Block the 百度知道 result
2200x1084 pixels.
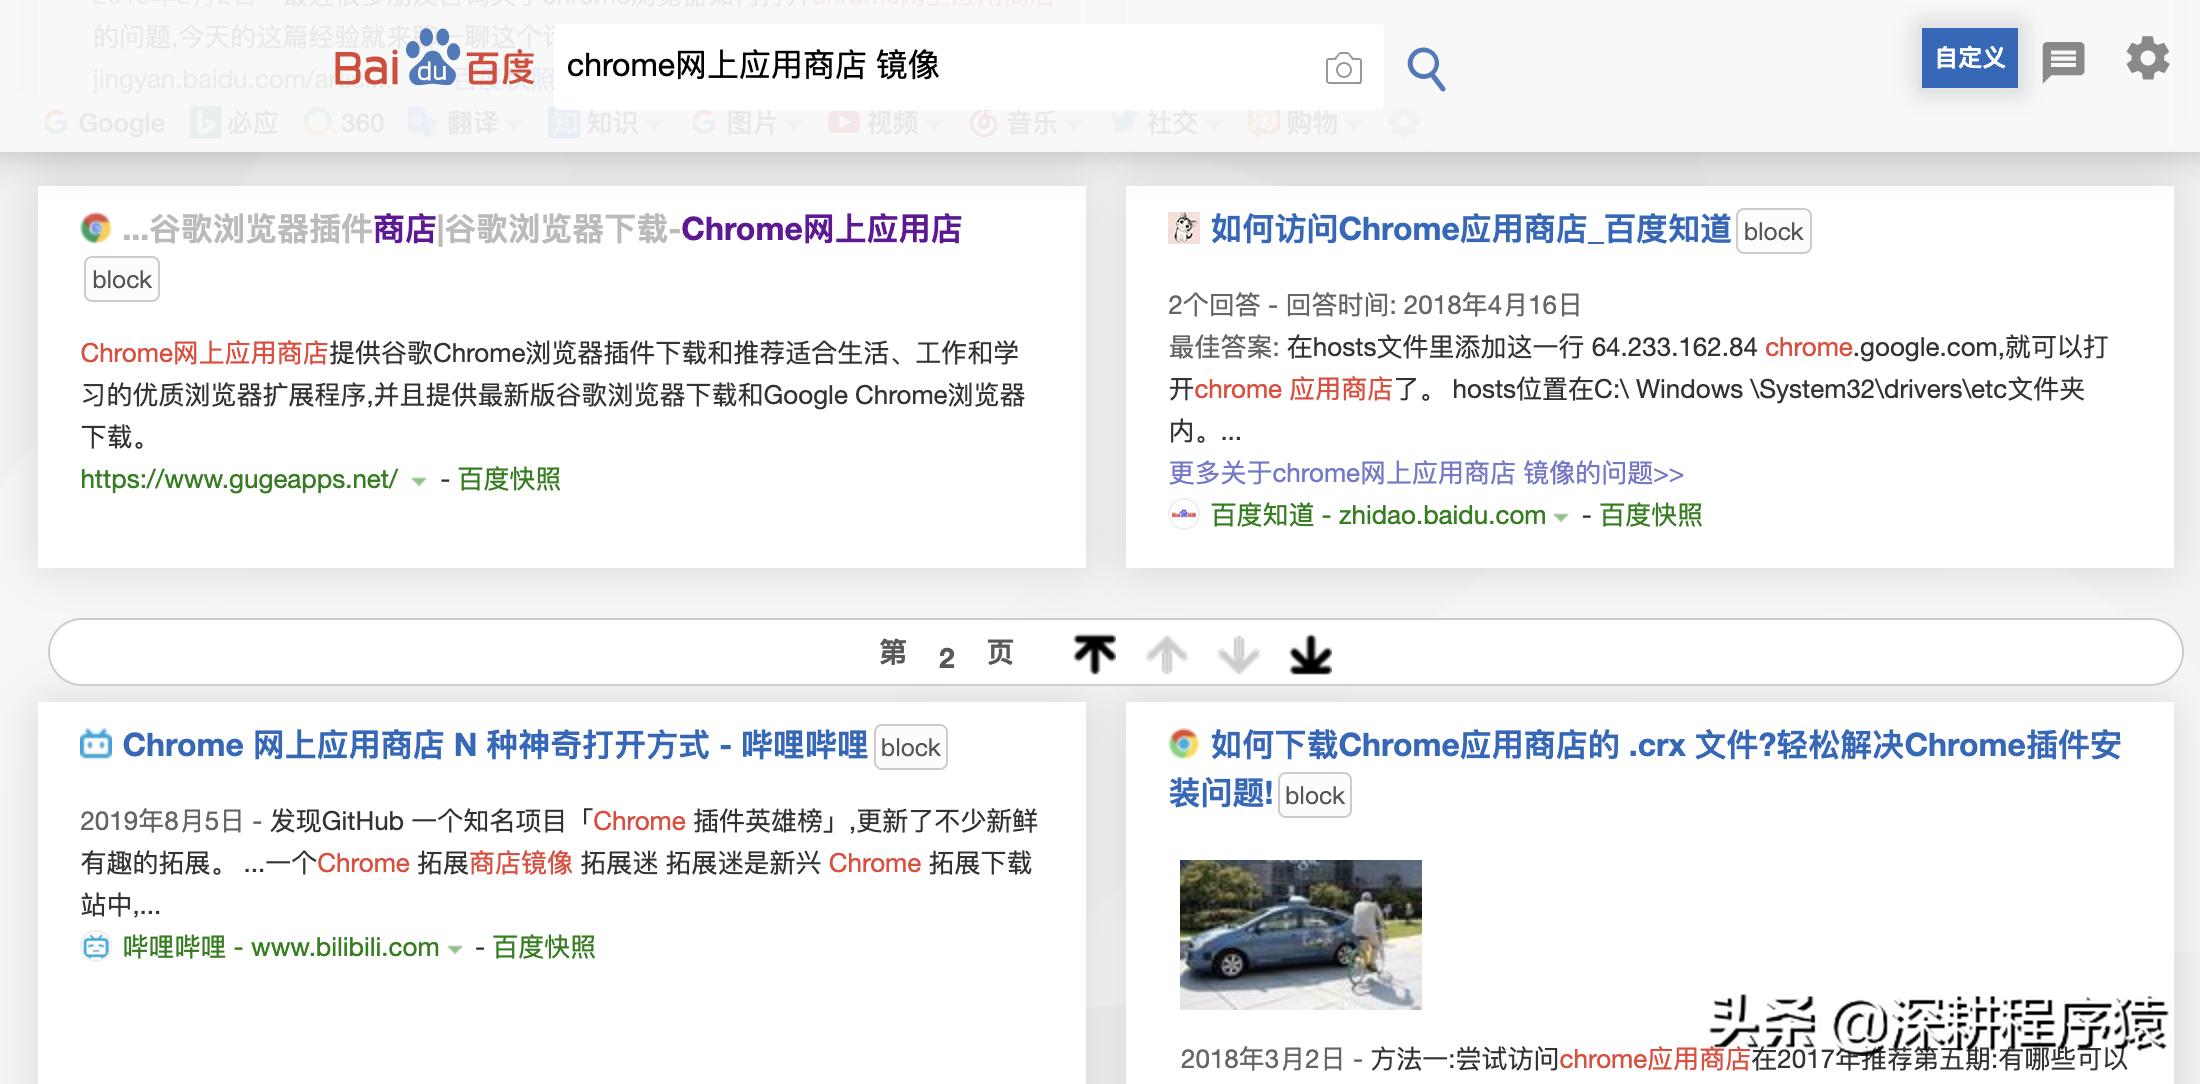point(1772,231)
